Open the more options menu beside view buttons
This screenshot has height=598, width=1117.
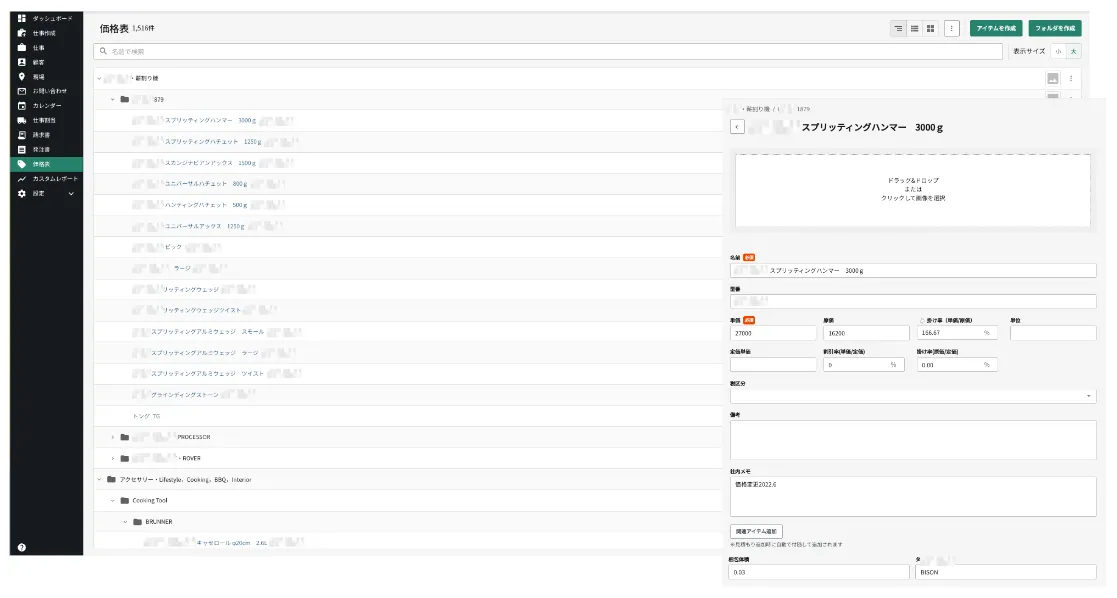click(952, 29)
